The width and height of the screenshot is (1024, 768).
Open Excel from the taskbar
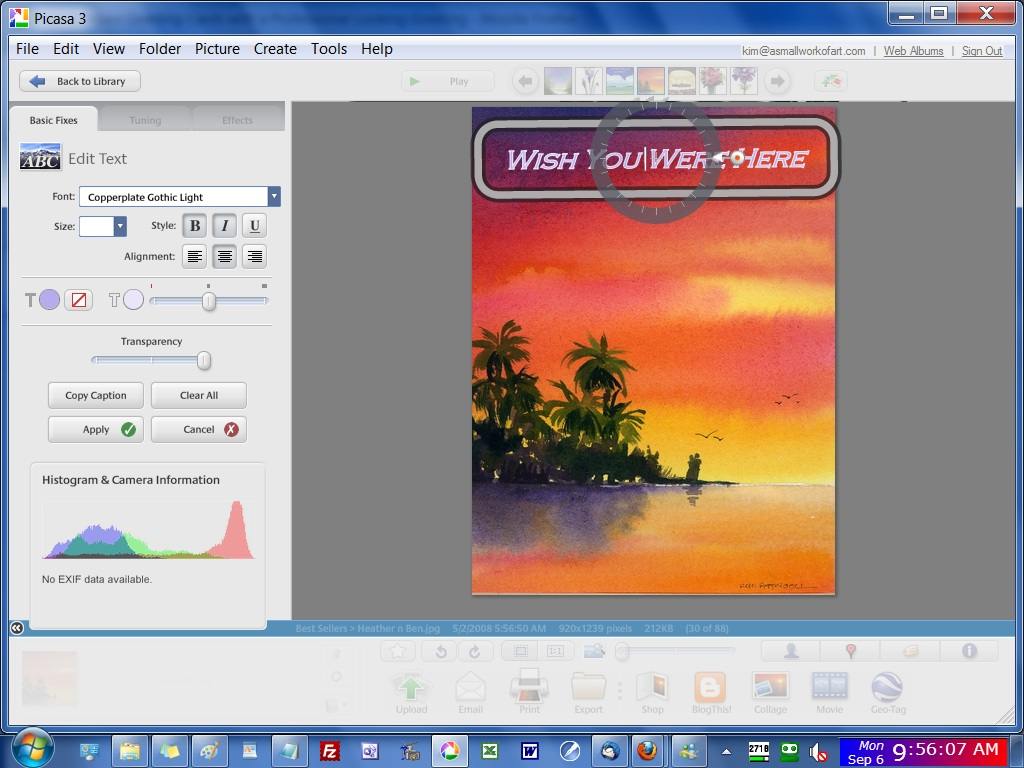(489, 751)
